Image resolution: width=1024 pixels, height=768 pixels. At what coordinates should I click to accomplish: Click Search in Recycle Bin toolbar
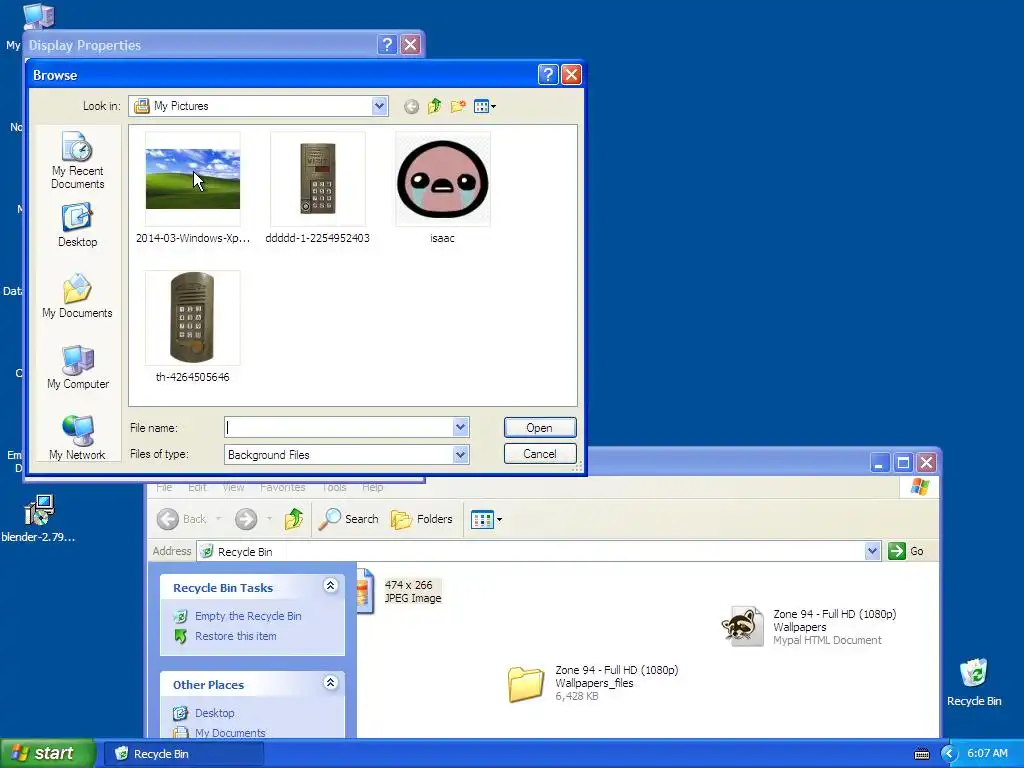point(349,519)
